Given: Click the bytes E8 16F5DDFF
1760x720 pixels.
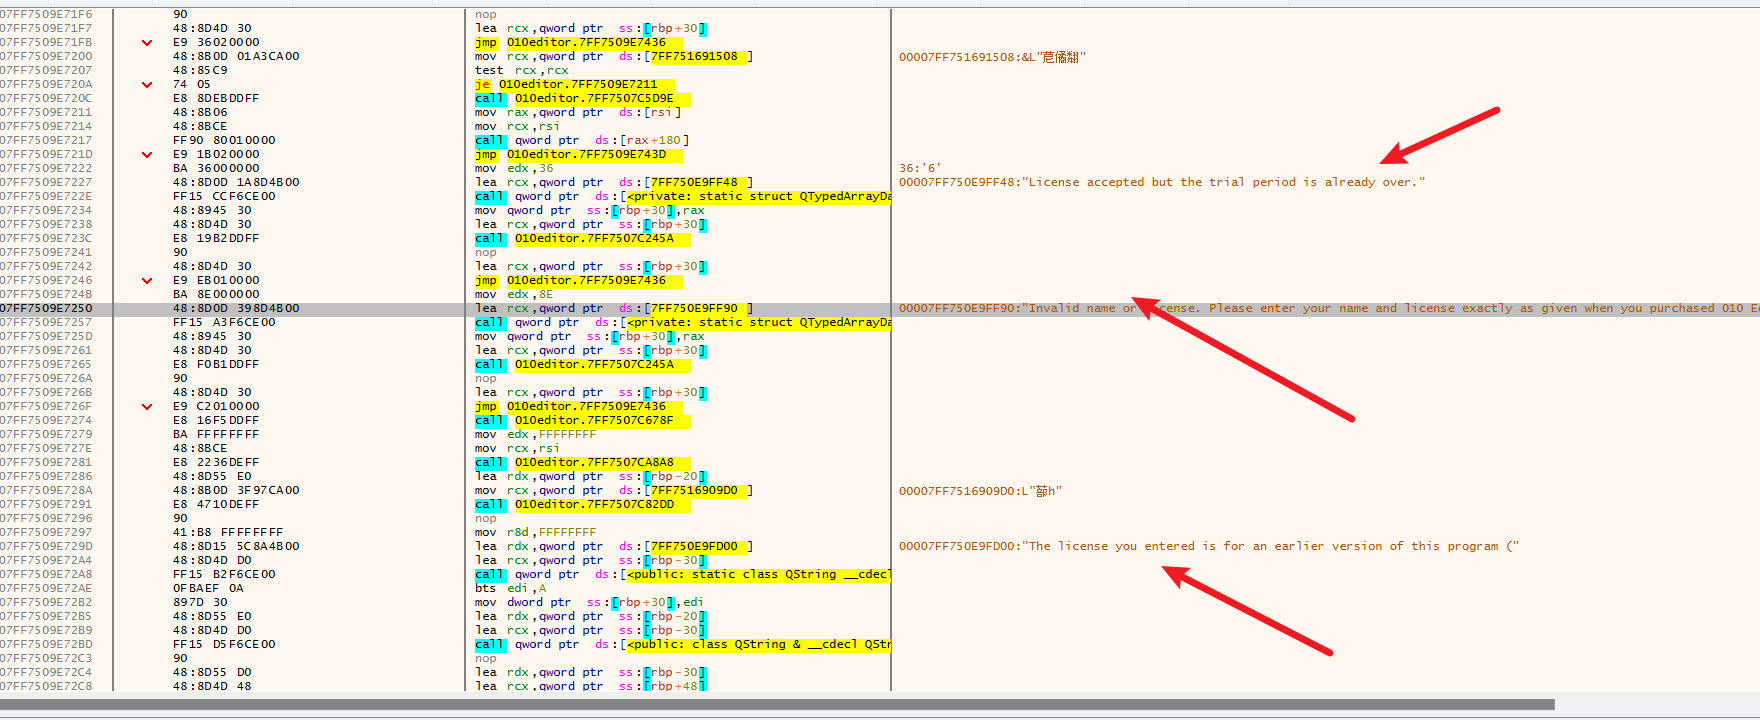Looking at the screenshot, I should 216,421.
